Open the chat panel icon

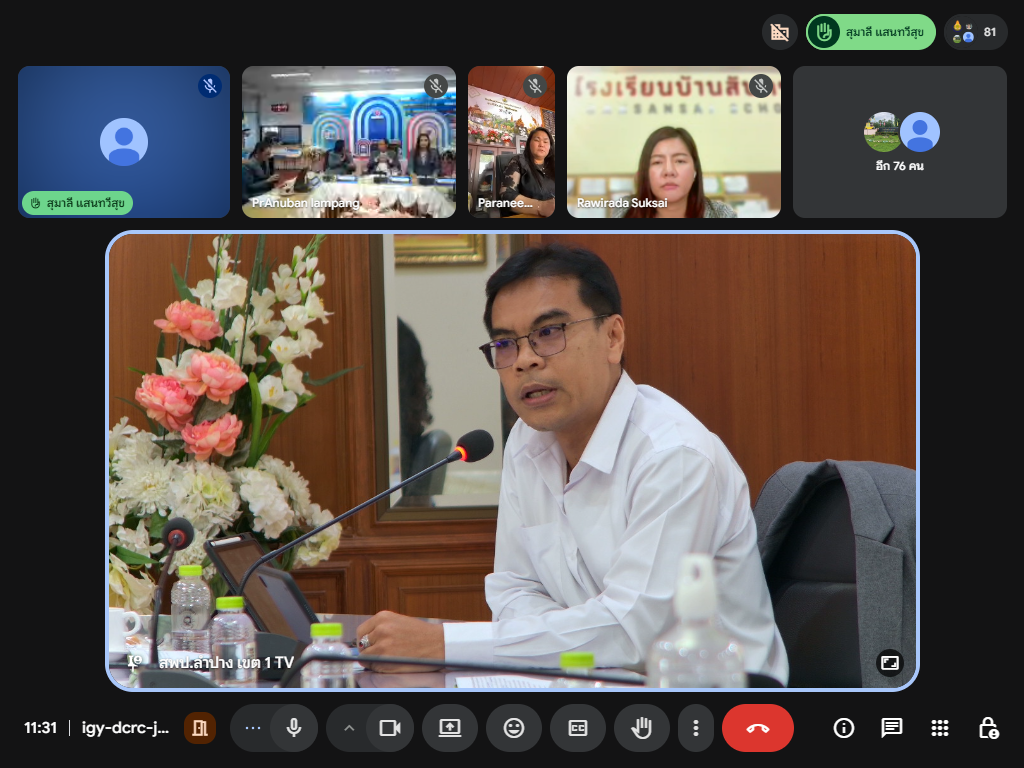click(x=892, y=728)
